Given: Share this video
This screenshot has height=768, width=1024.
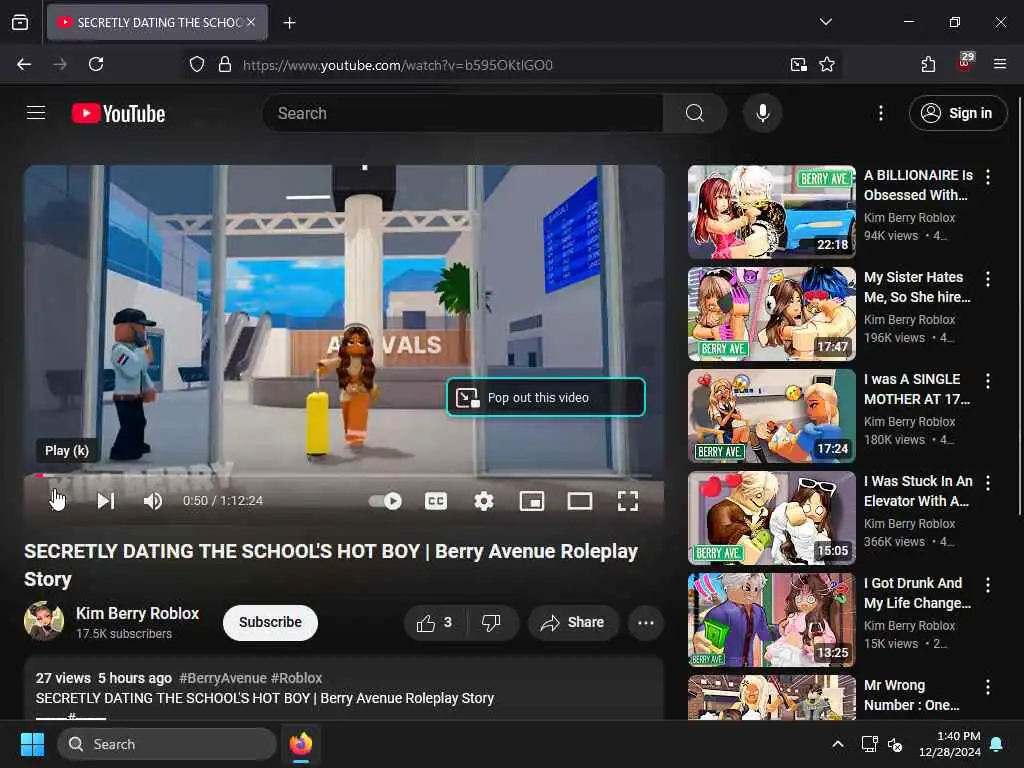Looking at the screenshot, I should tap(573, 622).
